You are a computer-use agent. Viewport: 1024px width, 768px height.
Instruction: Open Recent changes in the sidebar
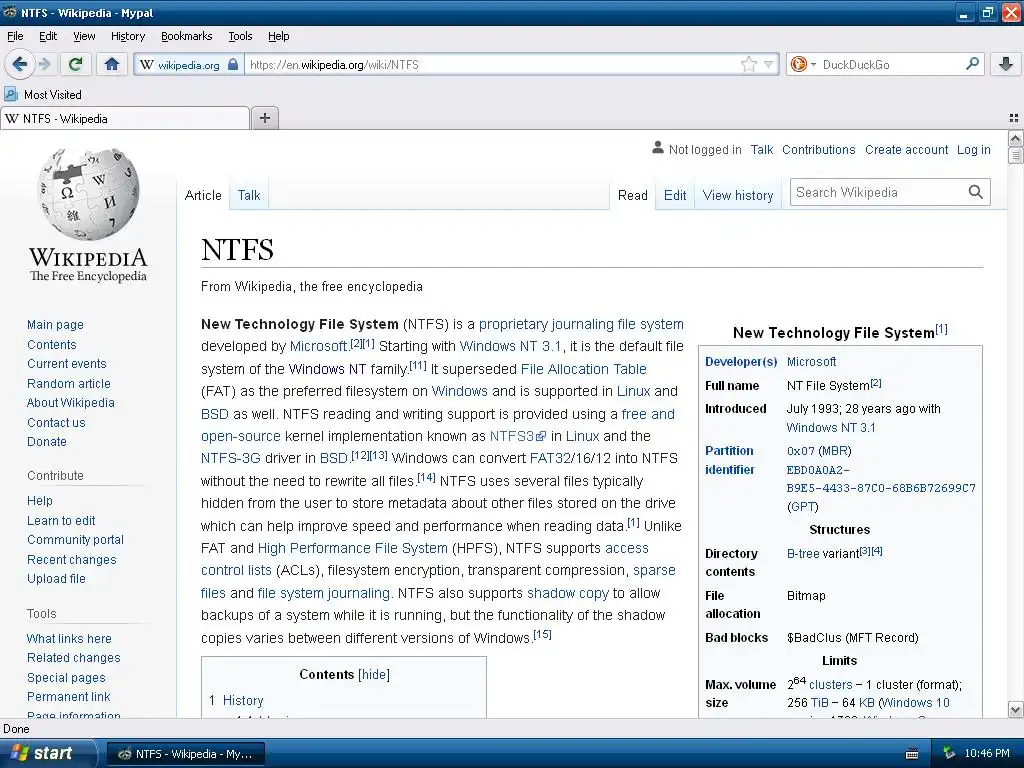(x=72, y=560)
